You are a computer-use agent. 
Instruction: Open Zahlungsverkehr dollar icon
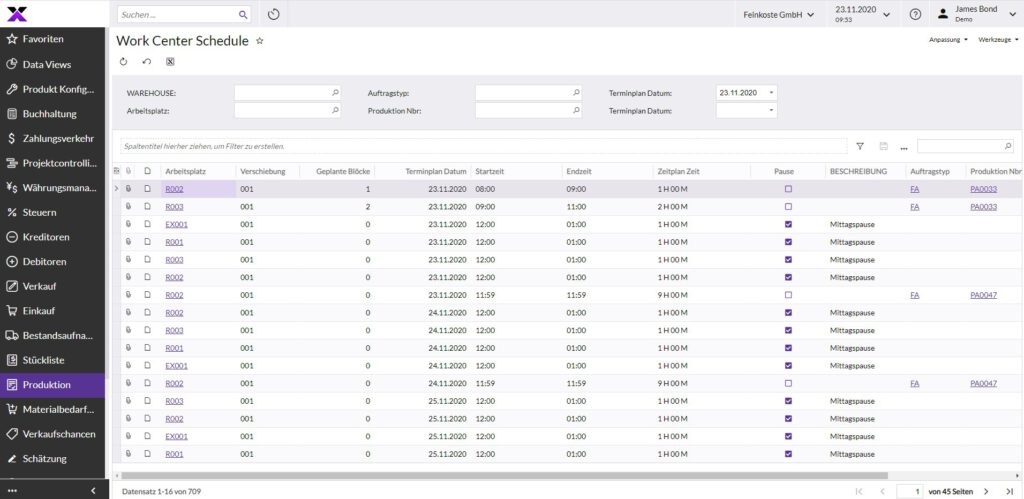coord(11,138)
